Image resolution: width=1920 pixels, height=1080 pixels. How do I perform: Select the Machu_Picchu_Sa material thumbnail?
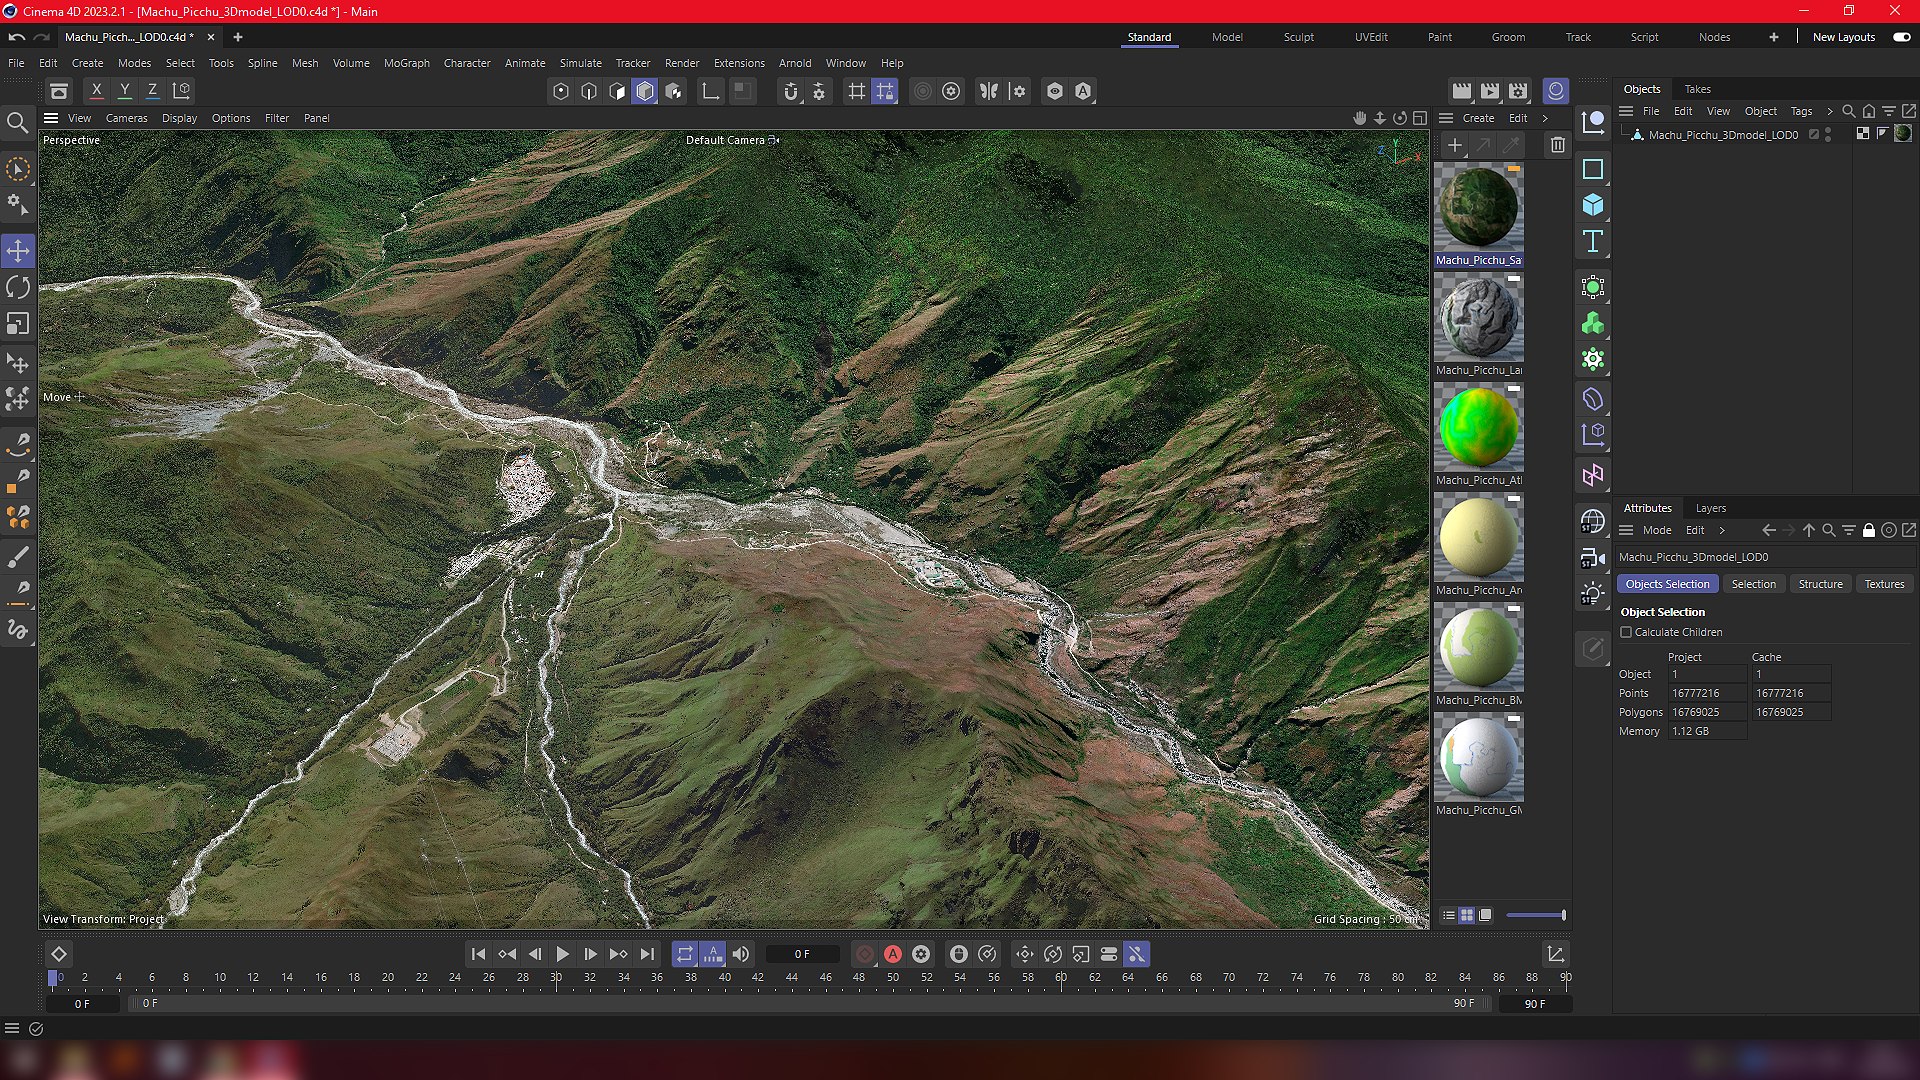(1478, 208)
